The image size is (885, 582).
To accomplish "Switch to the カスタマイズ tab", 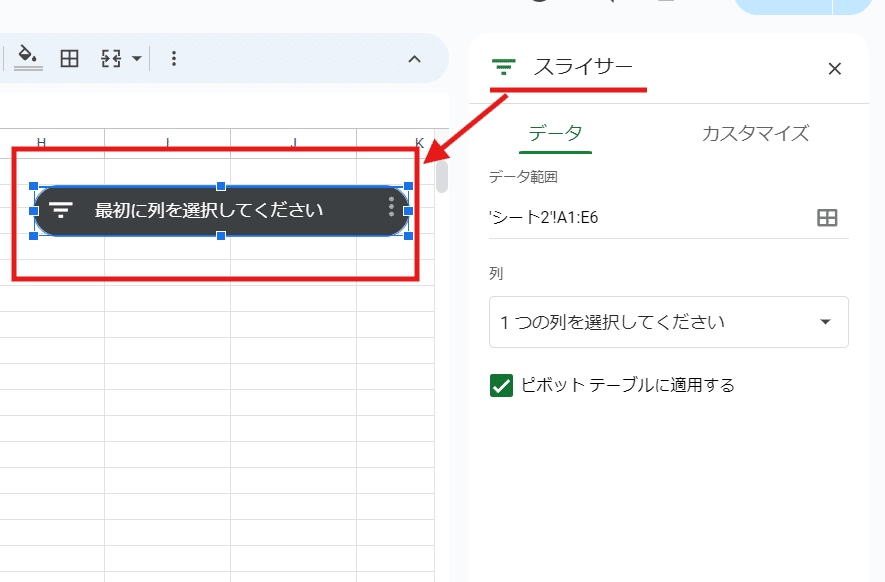I will pyautogui.click(x=755, y=133).
